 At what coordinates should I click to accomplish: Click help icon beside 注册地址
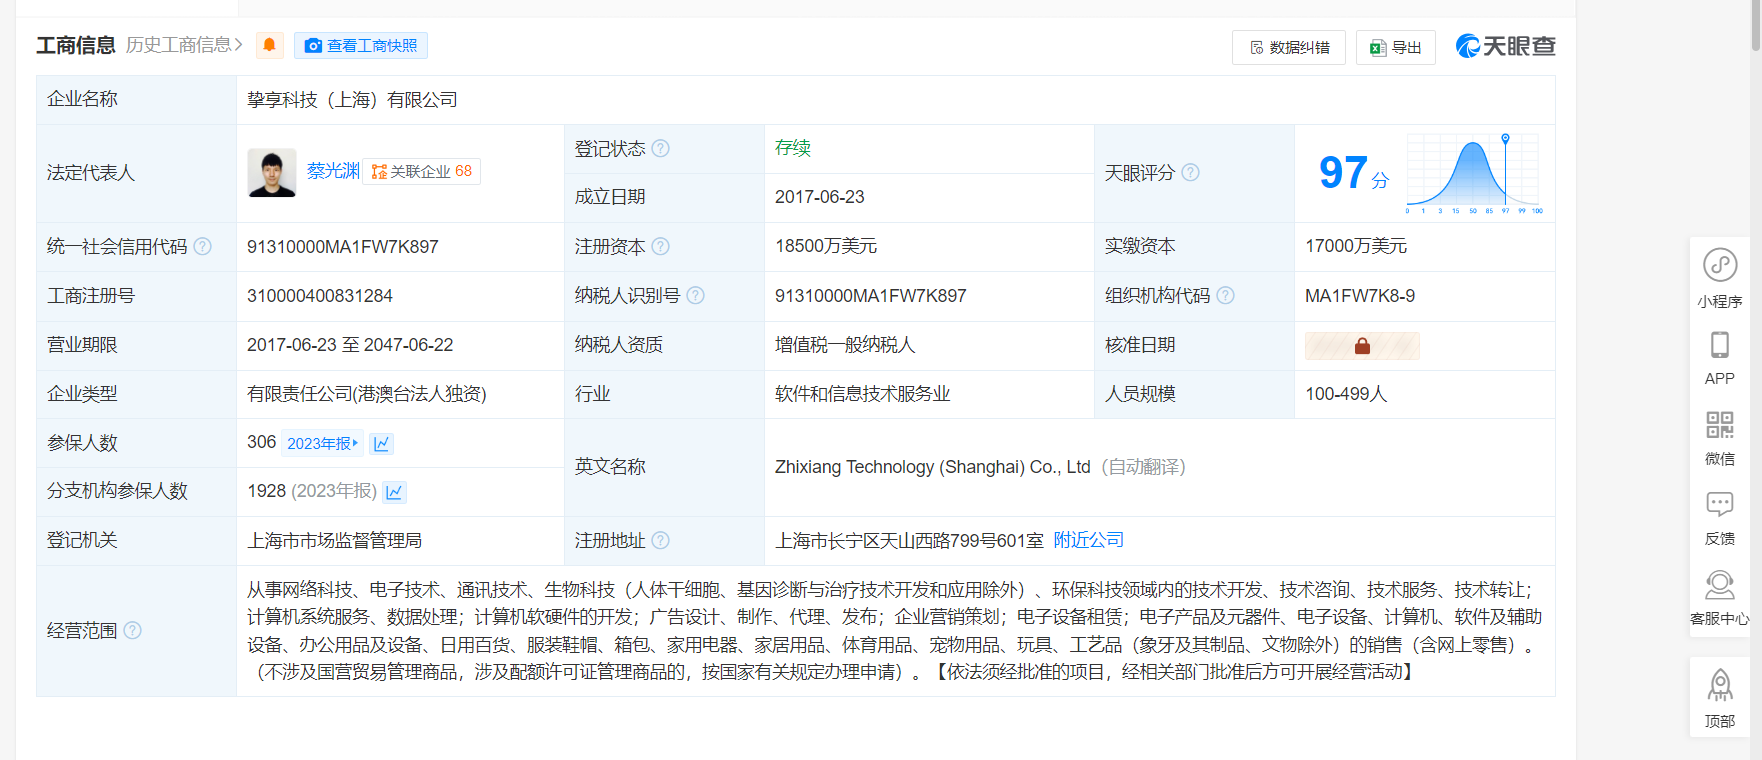(x=660, y=540)
